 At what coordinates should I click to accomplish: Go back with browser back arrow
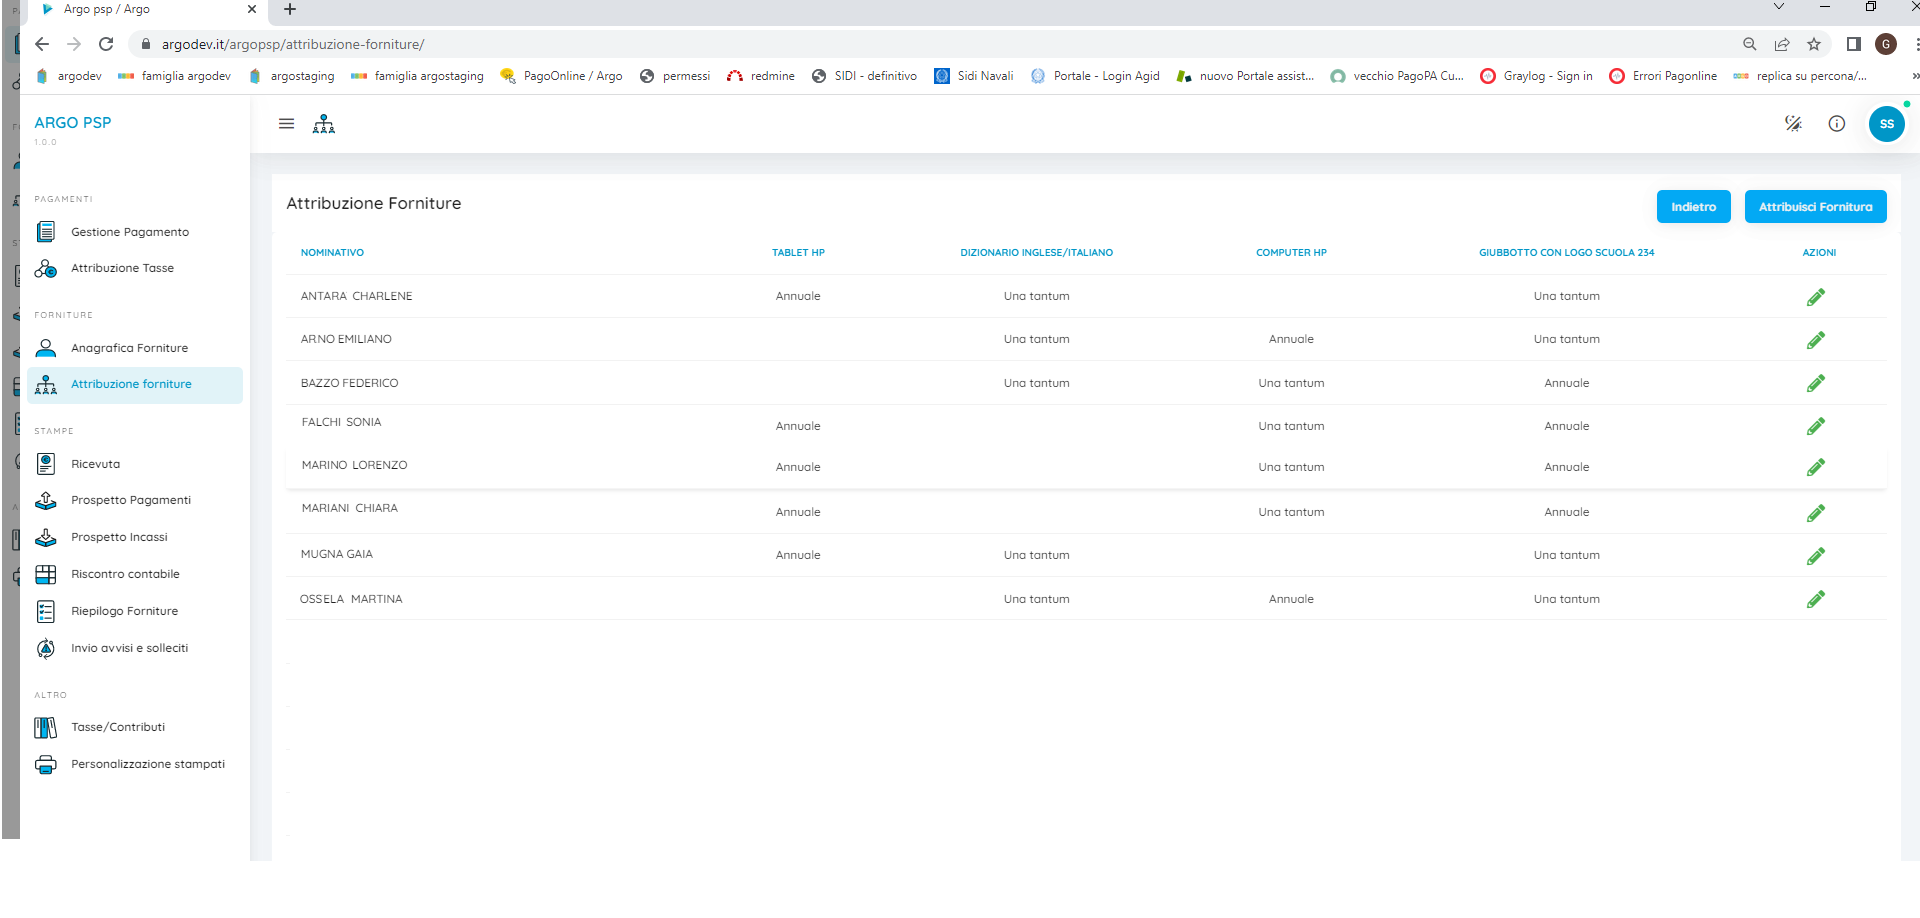point(41,44)
